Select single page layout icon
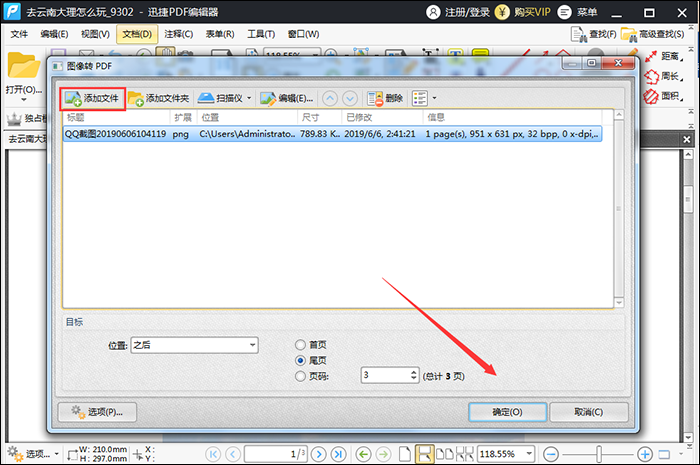This screenshot has height=465, width=700. pyautogui.click(x=404, y=454)
